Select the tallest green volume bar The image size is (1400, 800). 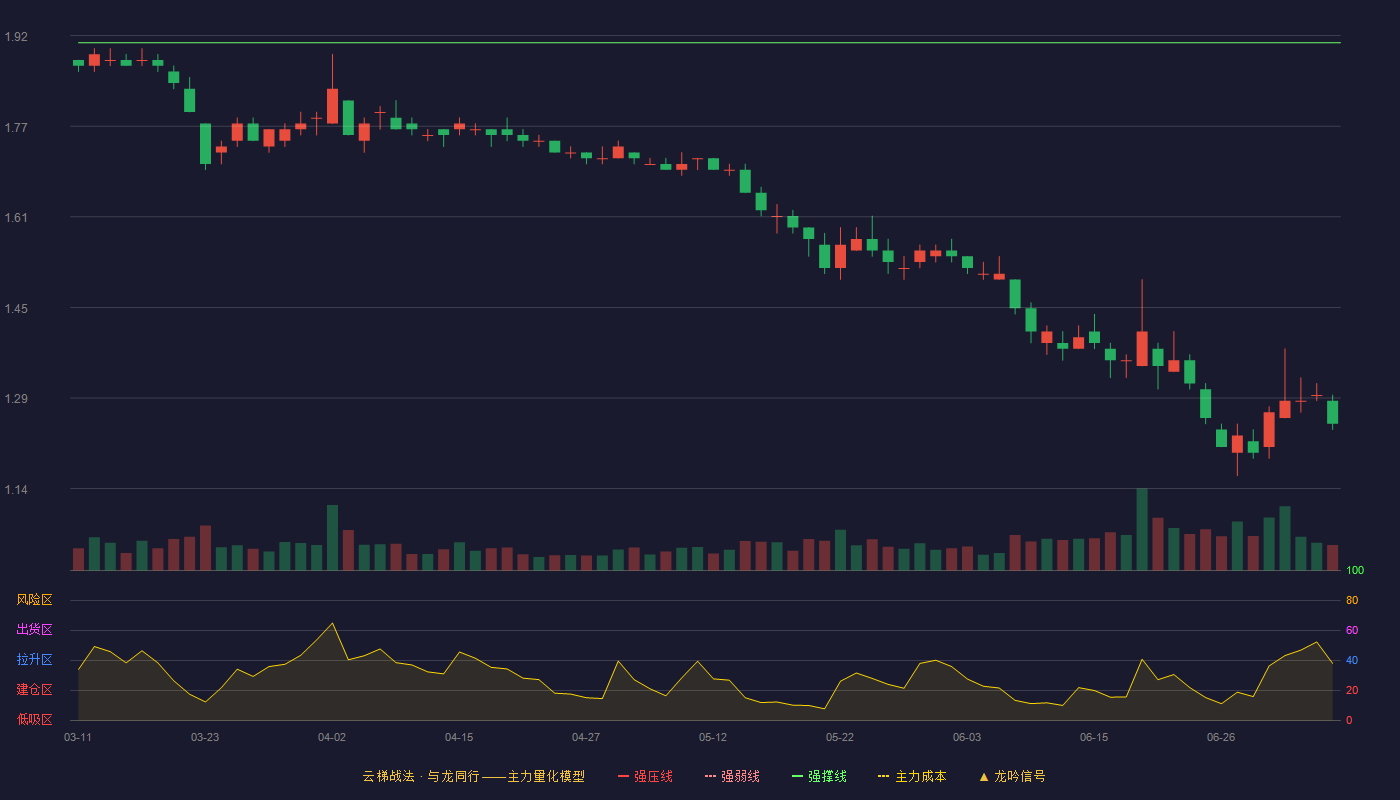tap(1142, 529)
